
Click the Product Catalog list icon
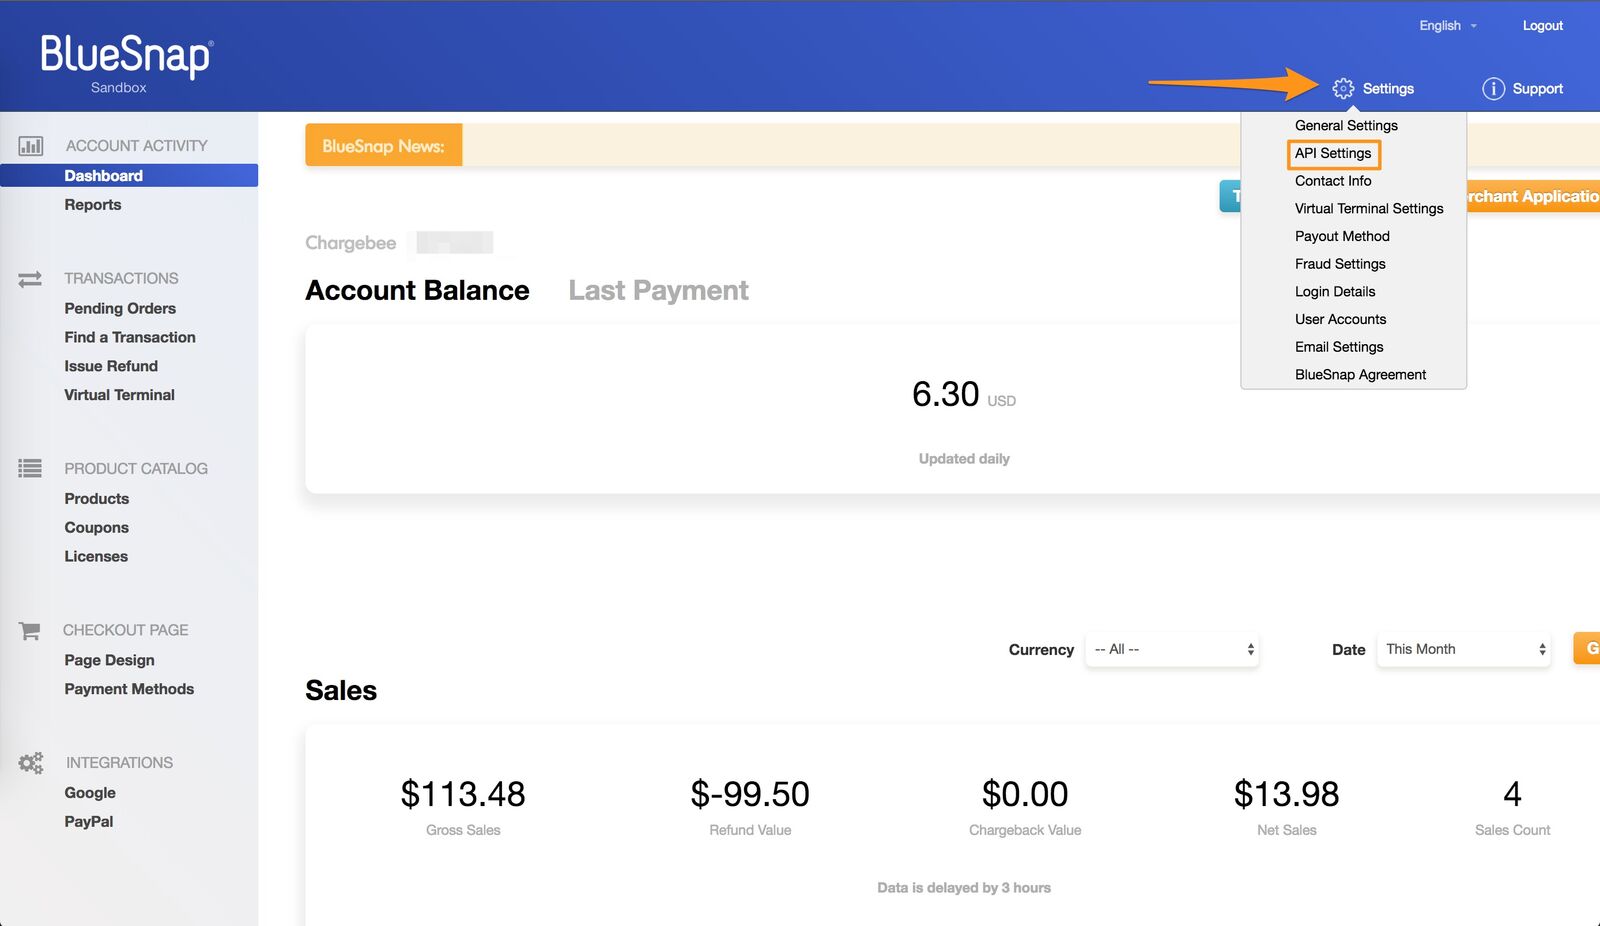tap(30, 468)
